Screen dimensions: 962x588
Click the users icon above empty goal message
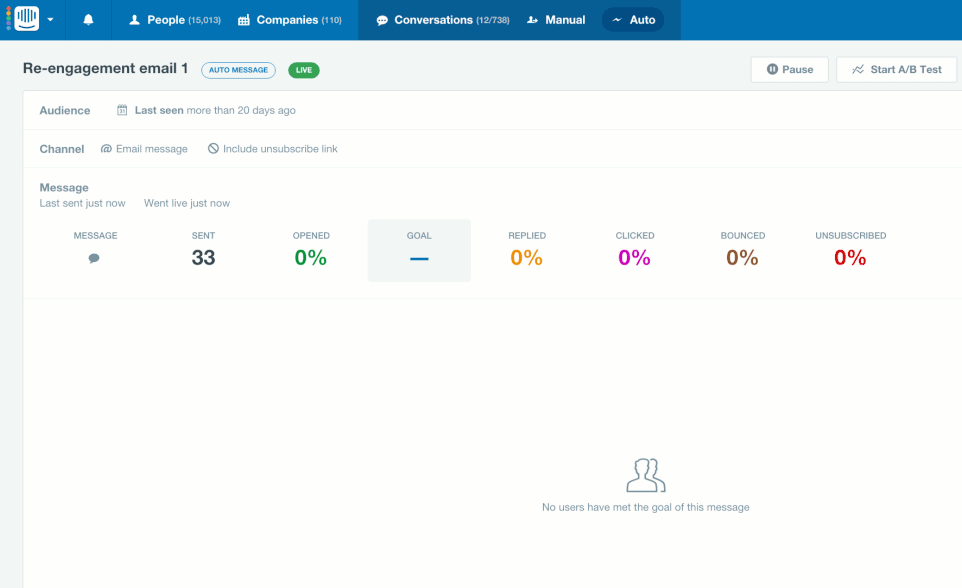pos(645,476)
